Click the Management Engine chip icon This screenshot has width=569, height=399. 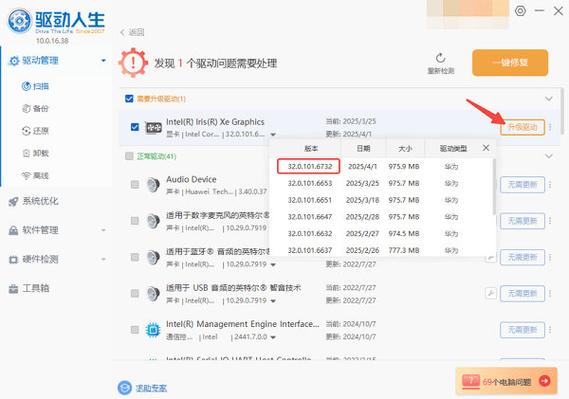(x=153, y=330)
